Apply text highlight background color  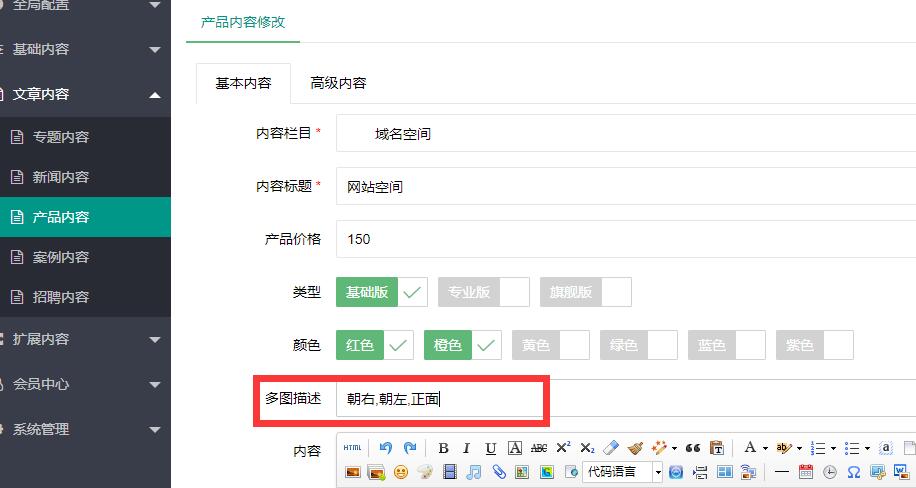[783, 448]
